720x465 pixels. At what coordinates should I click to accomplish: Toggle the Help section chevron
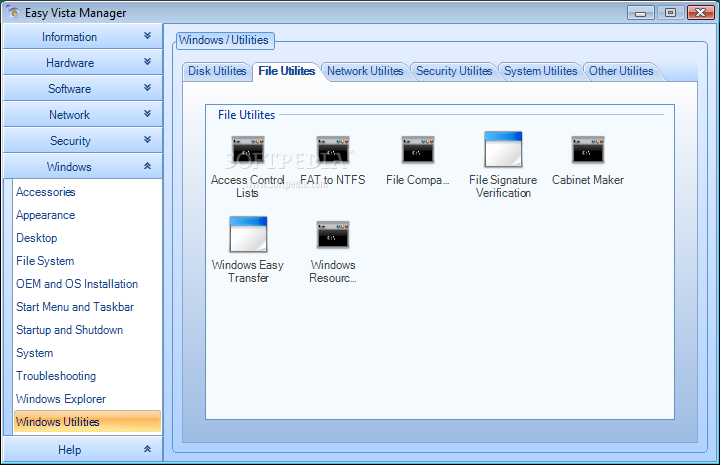coord(147,449)
